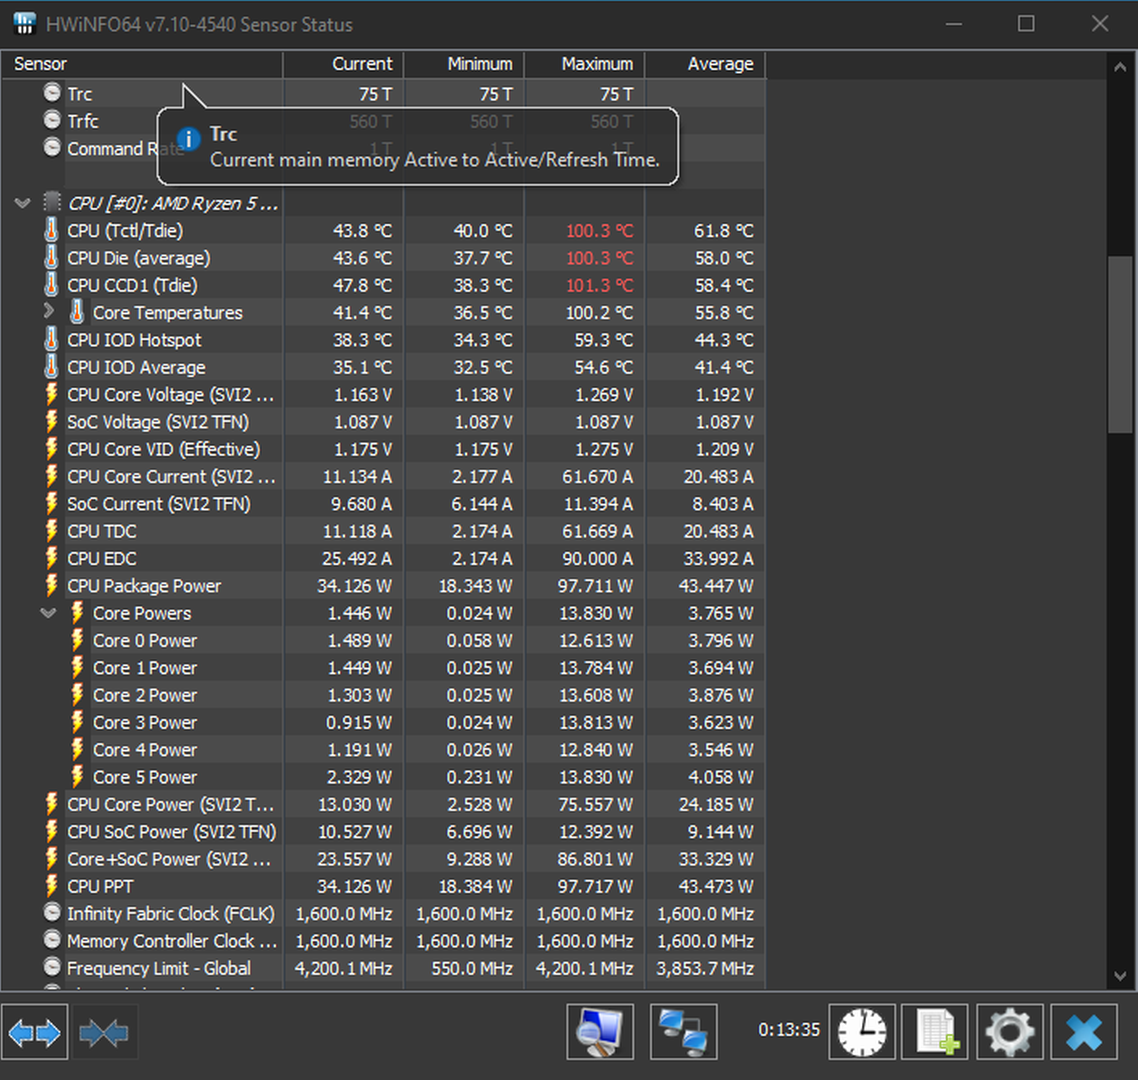This screenshot has height=1080, width=1138.
Task: Select CPU Core Power (SVI2 row
Action: click(x=383, y=804)
